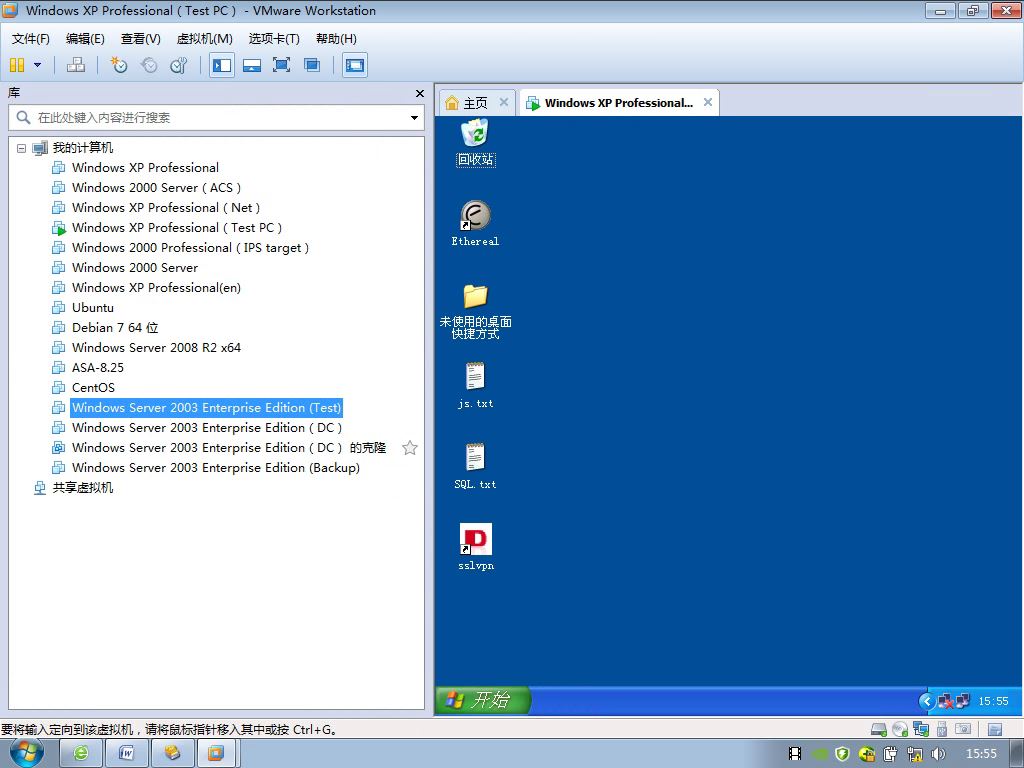Open the 选项卡(T) menu
The image size is (1024, 768).
pos(274,39)
